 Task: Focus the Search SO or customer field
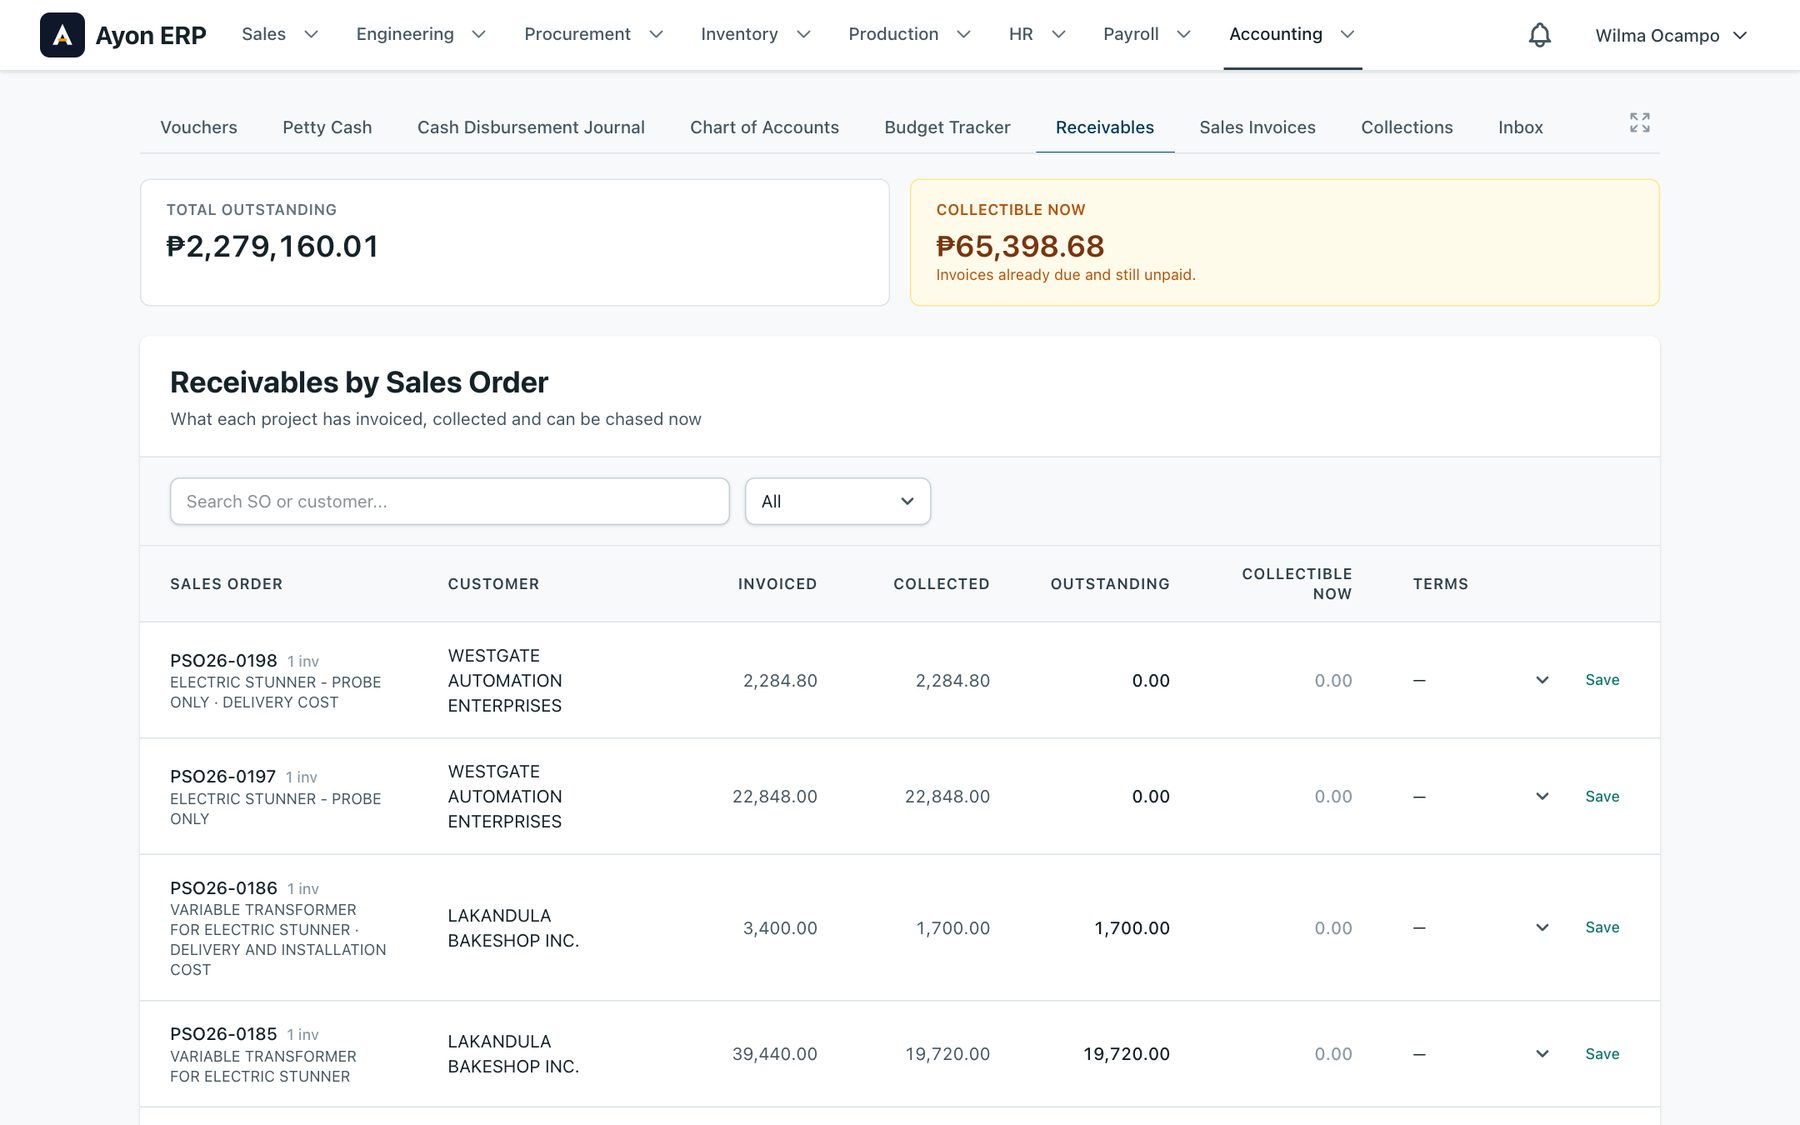(450, 501)
